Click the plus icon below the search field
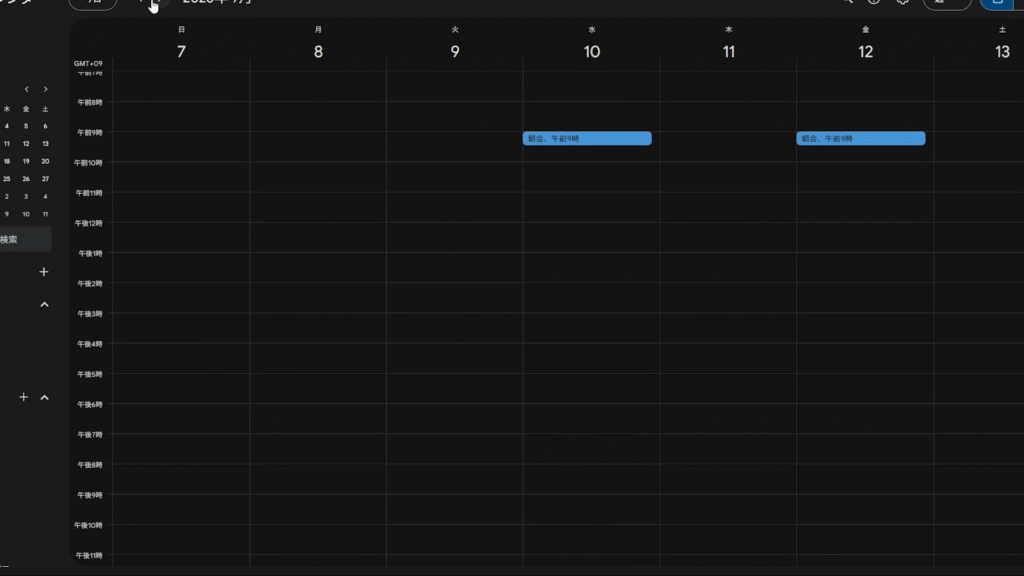This screenshot has width=1024, height=576. coord(43,272)
